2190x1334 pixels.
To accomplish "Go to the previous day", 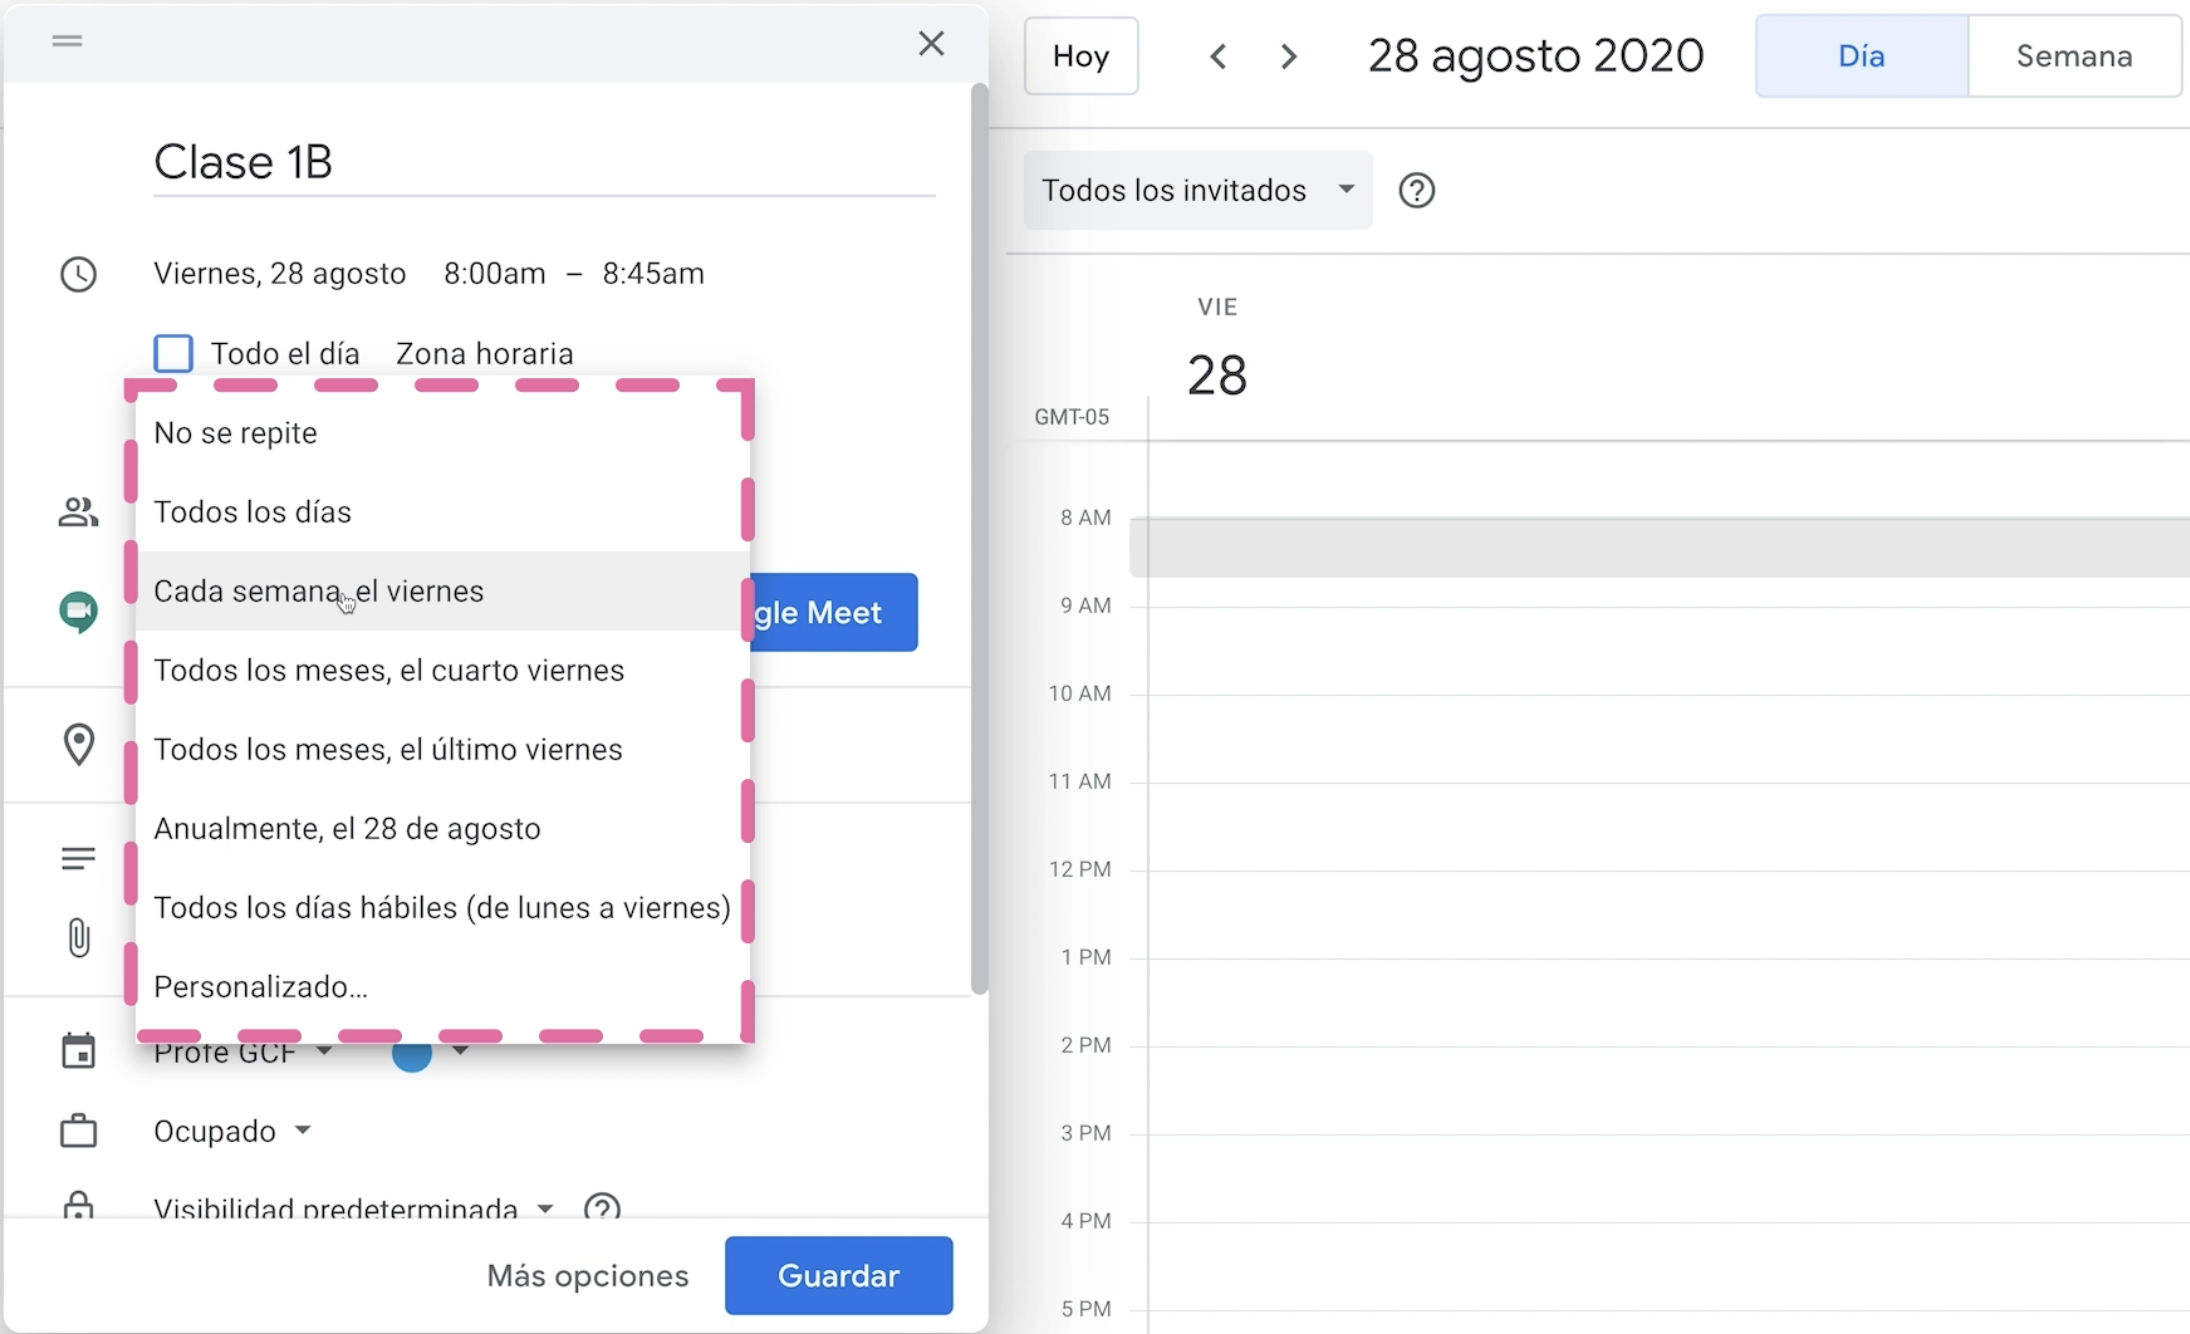I will (x=1217, y=56).
